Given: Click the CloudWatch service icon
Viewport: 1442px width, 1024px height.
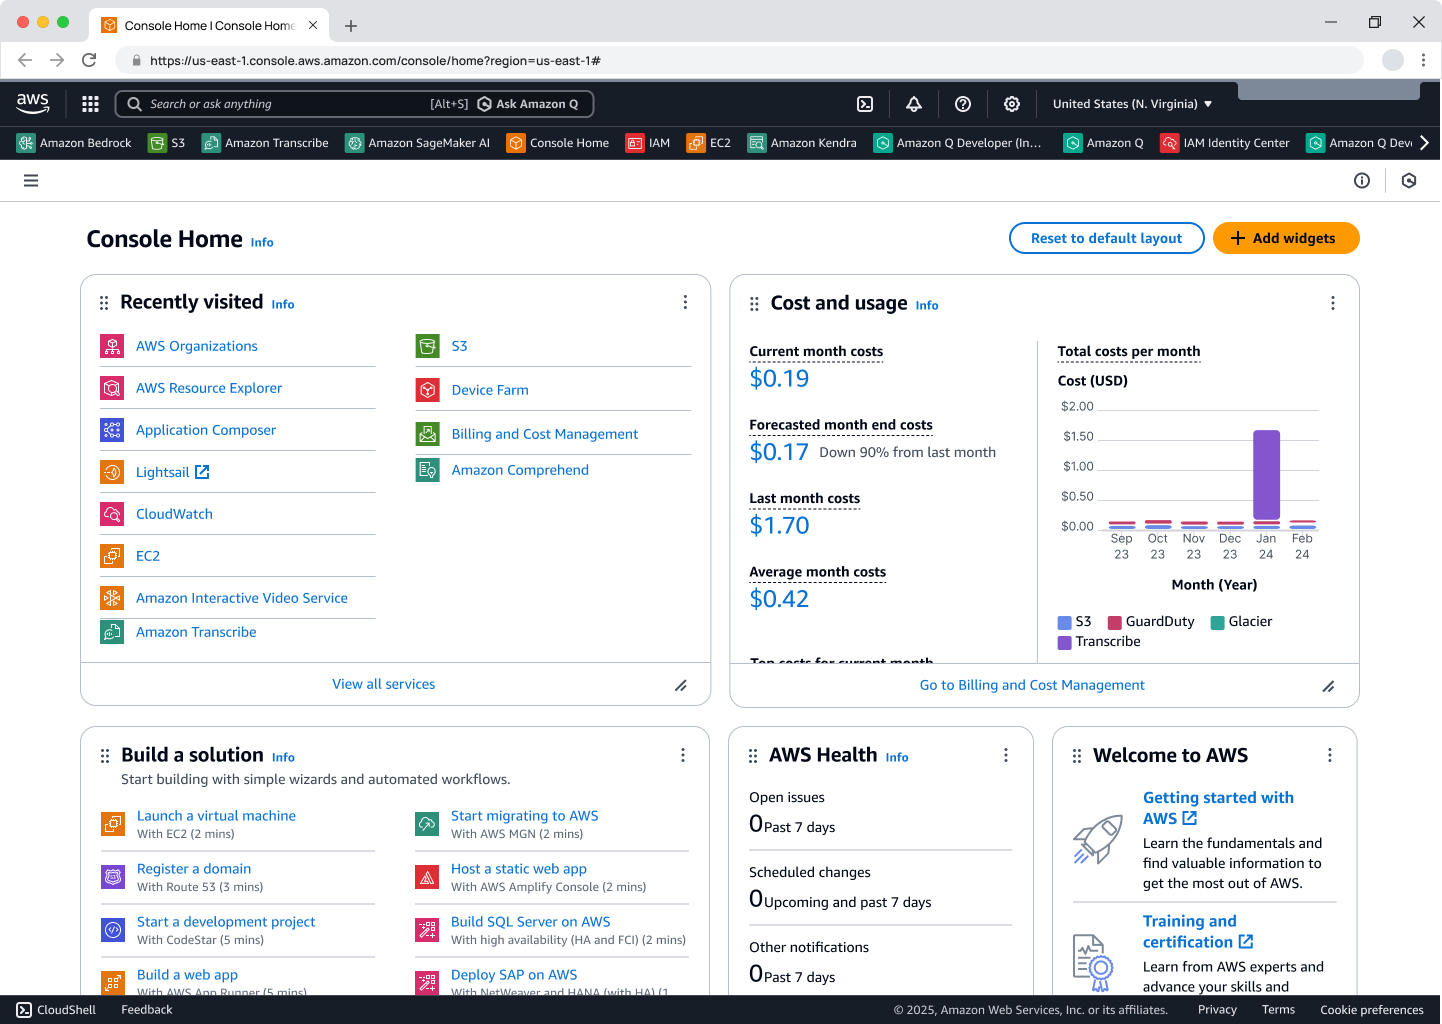Looking at the screenshot, I should click(x=112, y=514).
